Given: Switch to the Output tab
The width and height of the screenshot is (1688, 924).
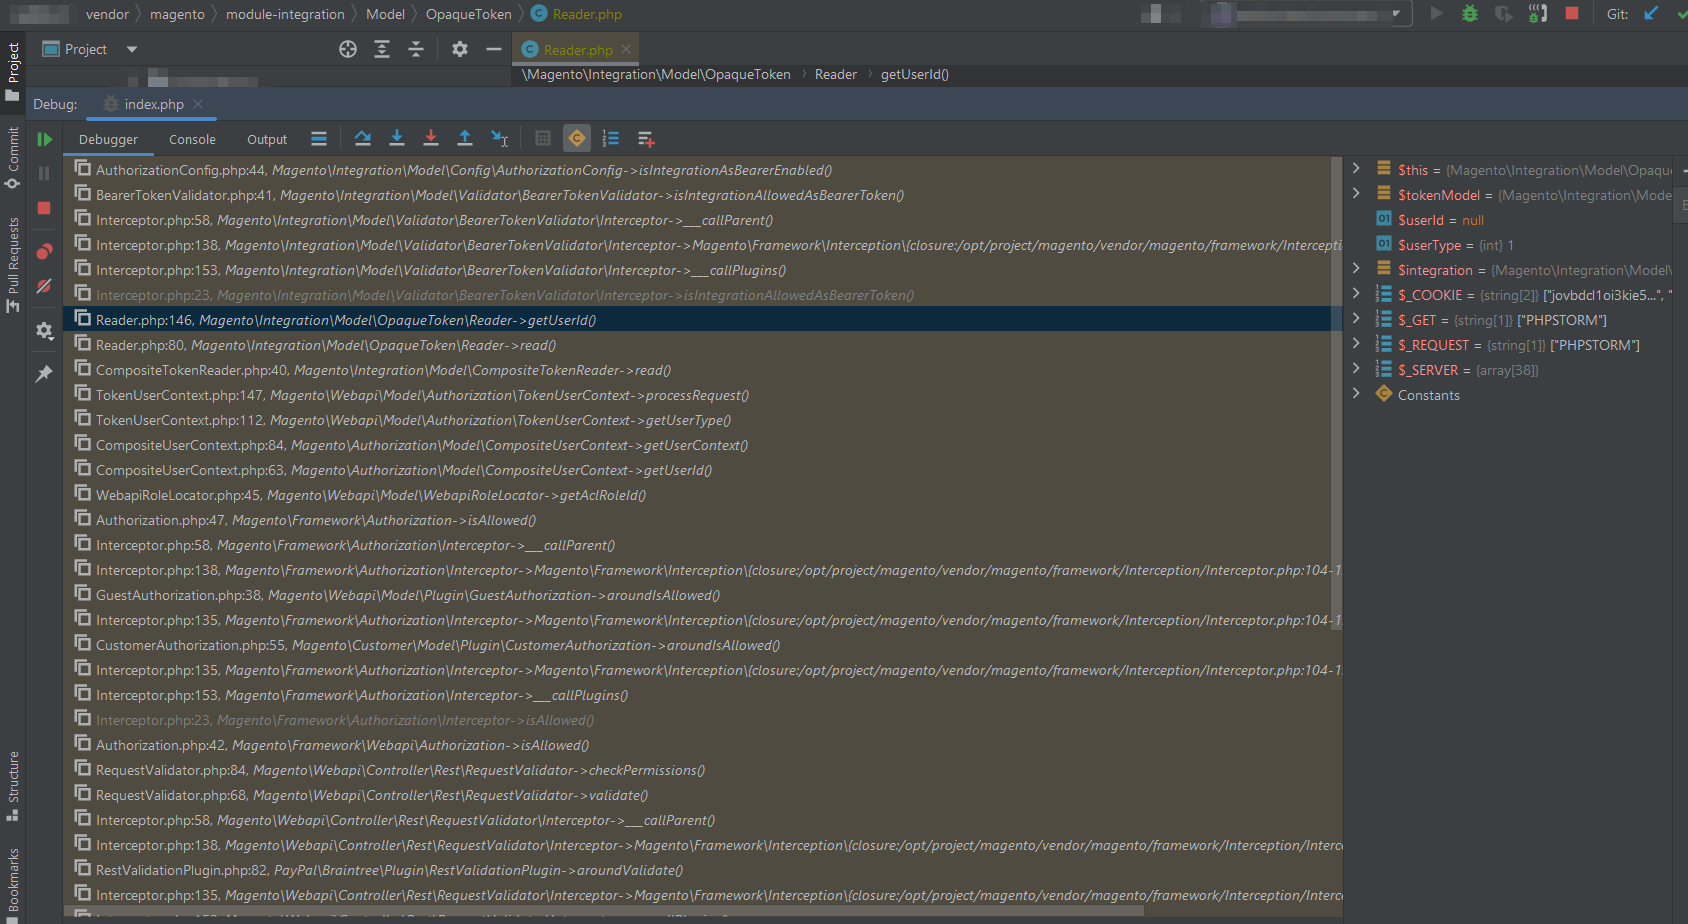Looking at the screenshot, I should 267,140.
